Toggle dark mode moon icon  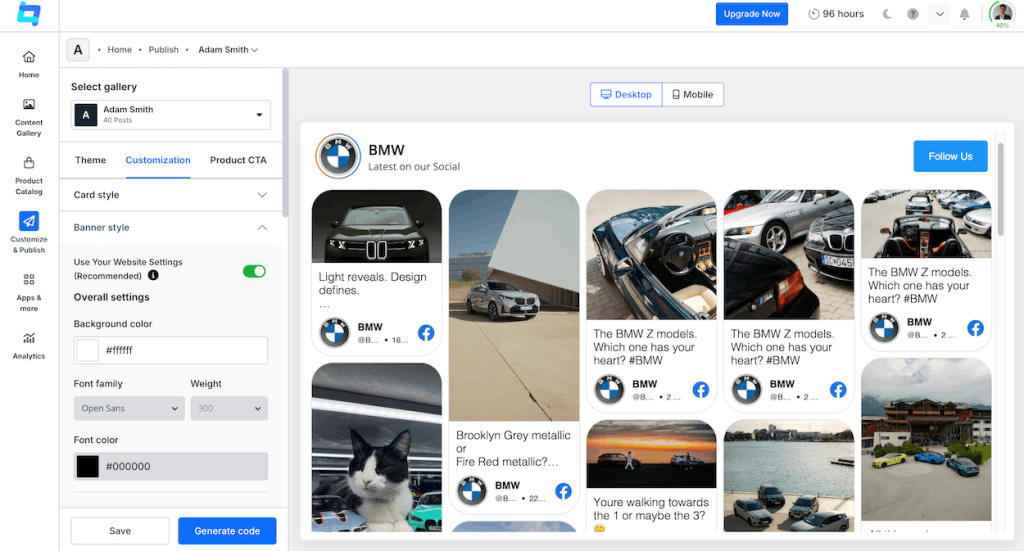[x=887, y=14]
